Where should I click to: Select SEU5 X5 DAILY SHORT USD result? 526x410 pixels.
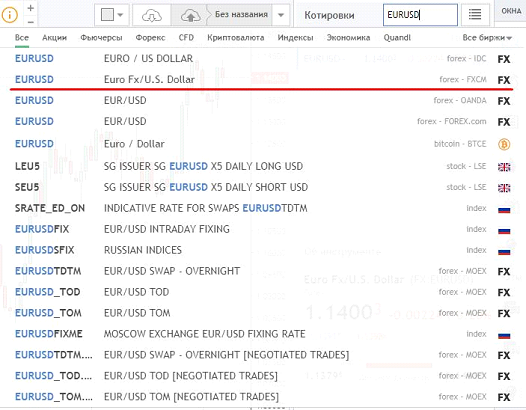tap(262, 187)
